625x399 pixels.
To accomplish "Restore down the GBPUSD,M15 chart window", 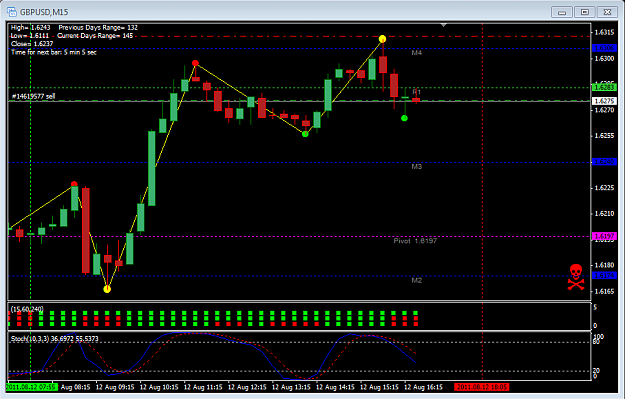I will [x=584, y=12].
